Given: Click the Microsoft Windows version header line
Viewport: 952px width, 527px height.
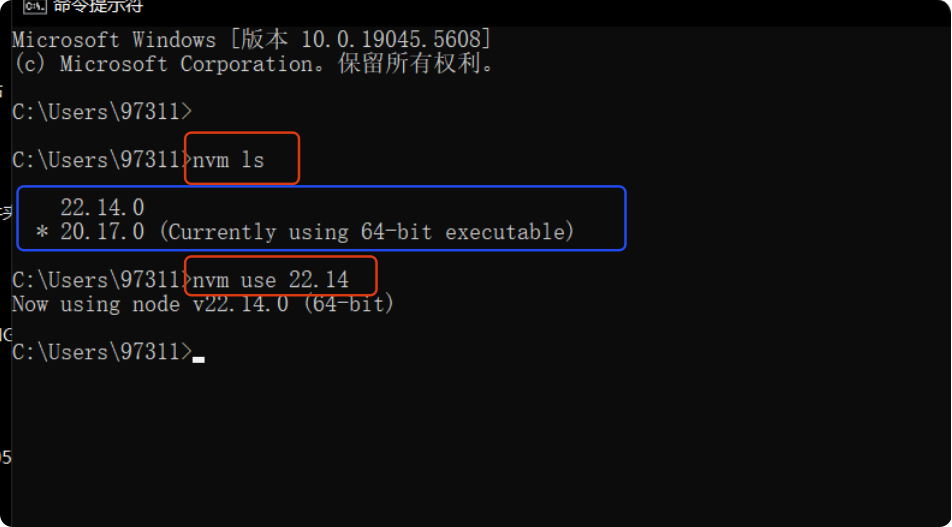Looking at the screenshot, I should tap(251, 41).
